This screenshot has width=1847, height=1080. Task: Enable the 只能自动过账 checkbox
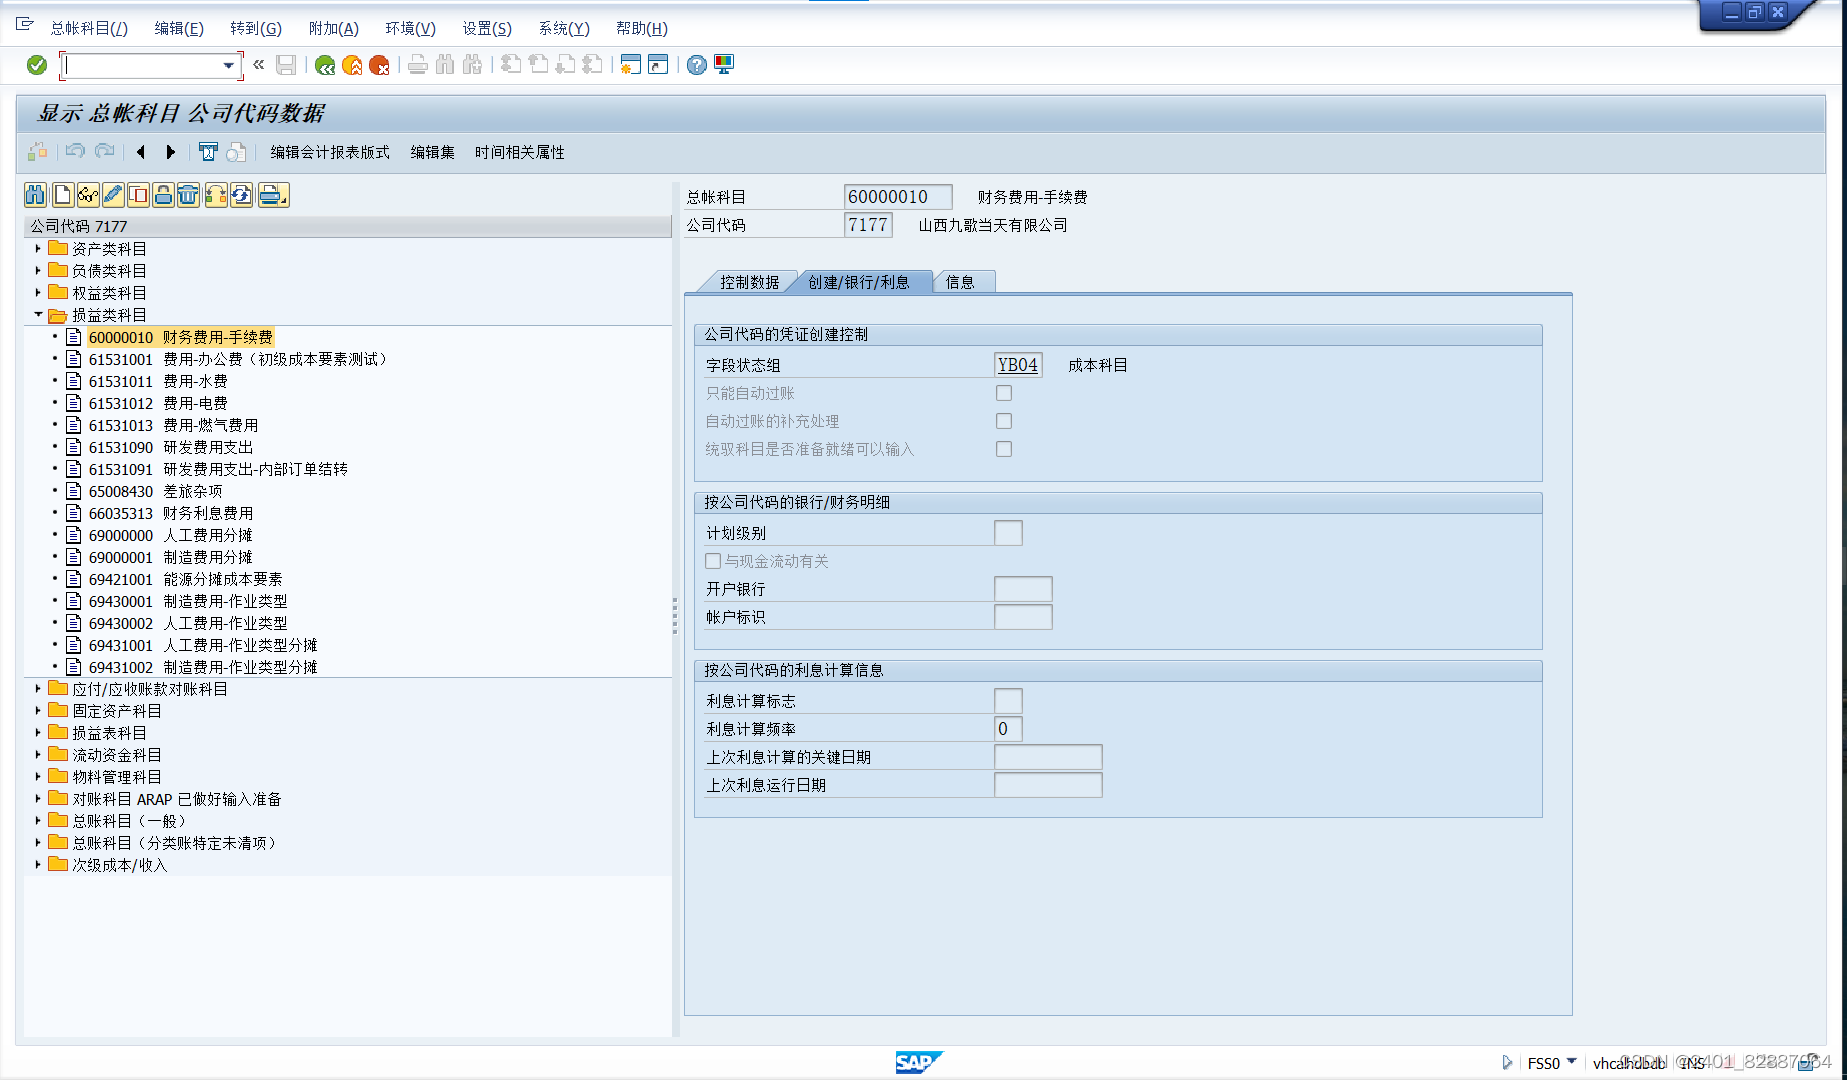(1004, 393)
